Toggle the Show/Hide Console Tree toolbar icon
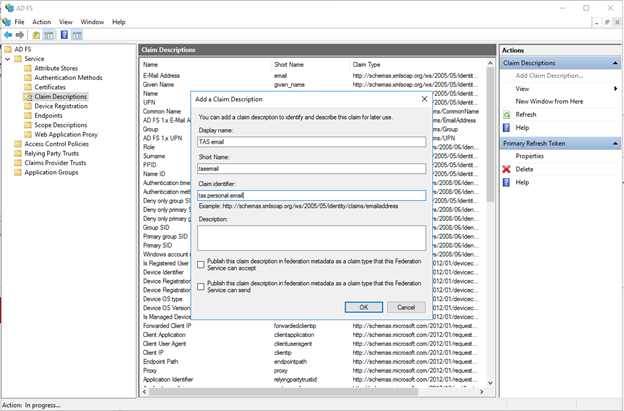Image resolution: width=624 pixels, height=411 pixels. 49,35
